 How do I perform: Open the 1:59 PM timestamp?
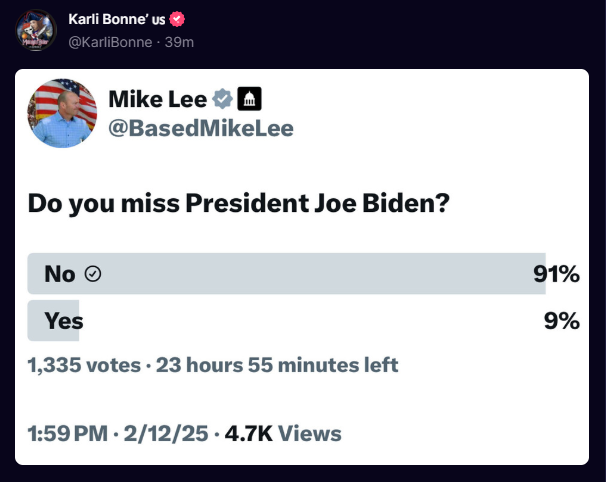pyautogui.click(x=68, y=433)
